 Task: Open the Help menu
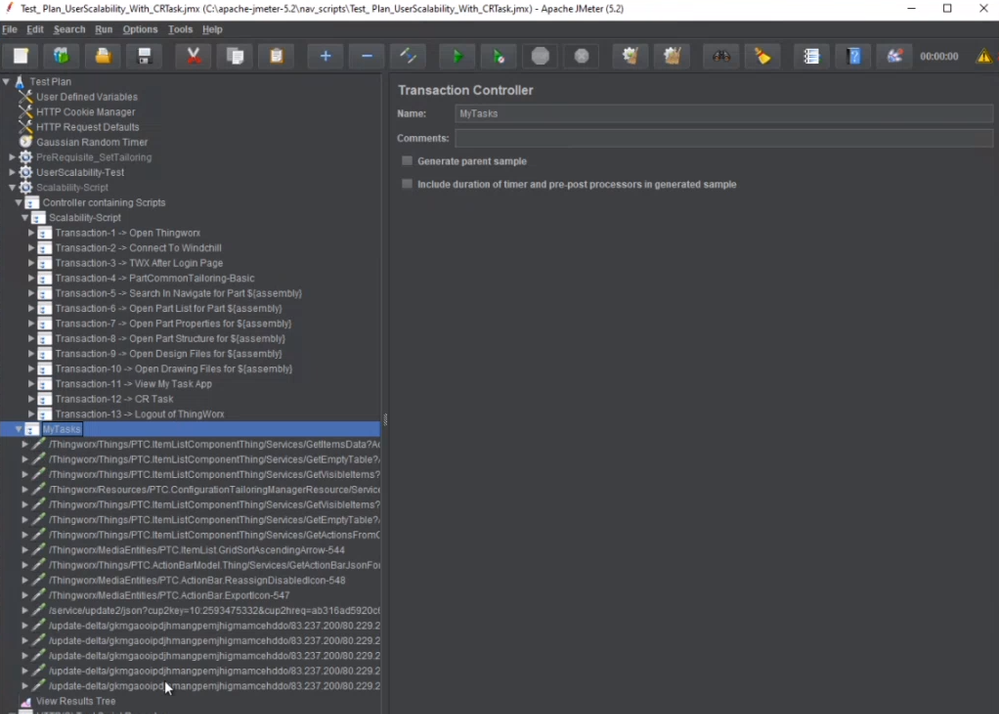[x=212, y=29]
